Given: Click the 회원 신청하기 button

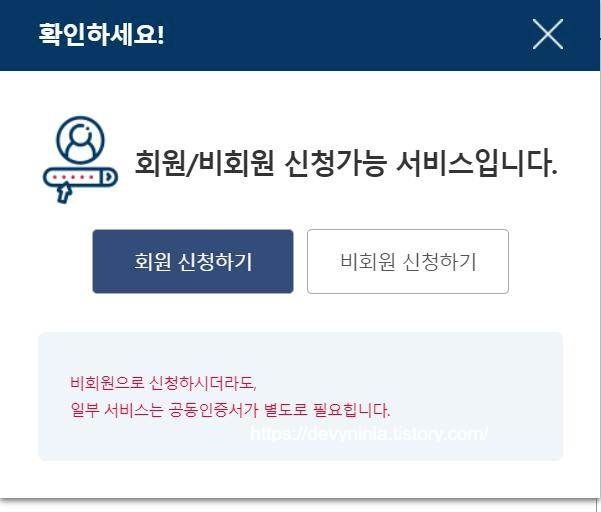Looking at the screenshot, I should pos(193,261).
